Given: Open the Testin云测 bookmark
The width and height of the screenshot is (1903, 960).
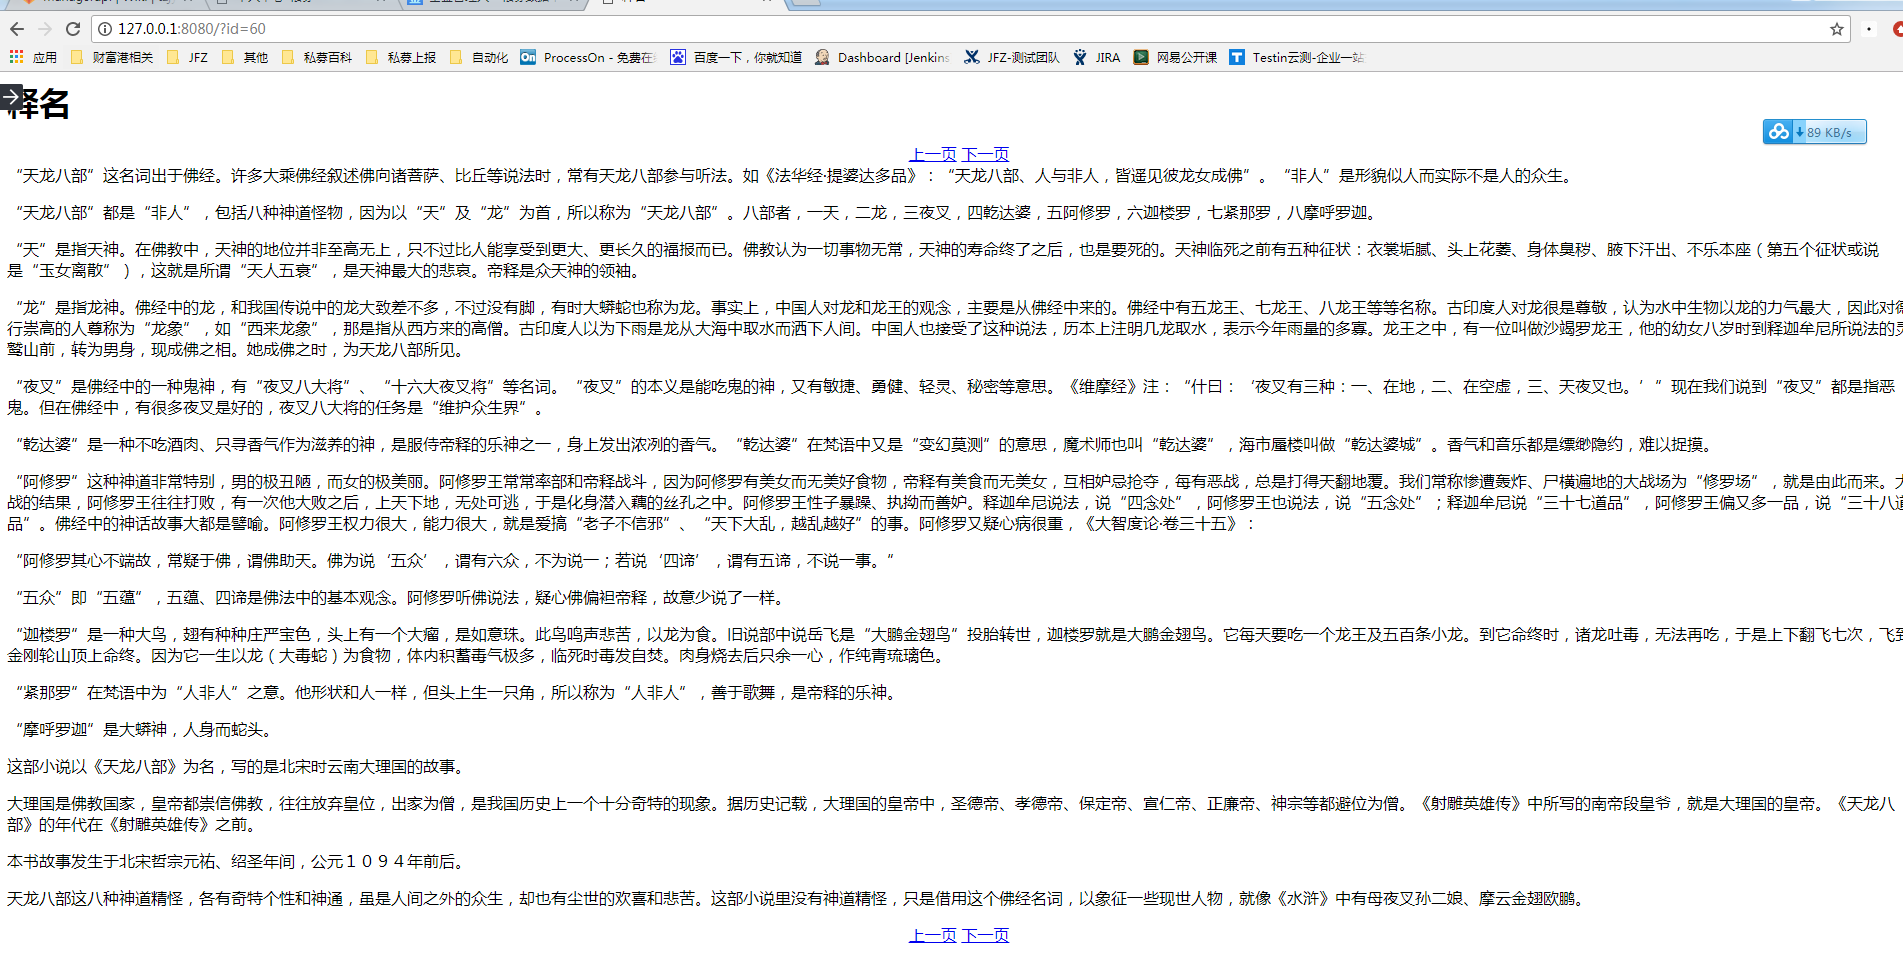Looking at the screenshot, I should pos(1297,57).
